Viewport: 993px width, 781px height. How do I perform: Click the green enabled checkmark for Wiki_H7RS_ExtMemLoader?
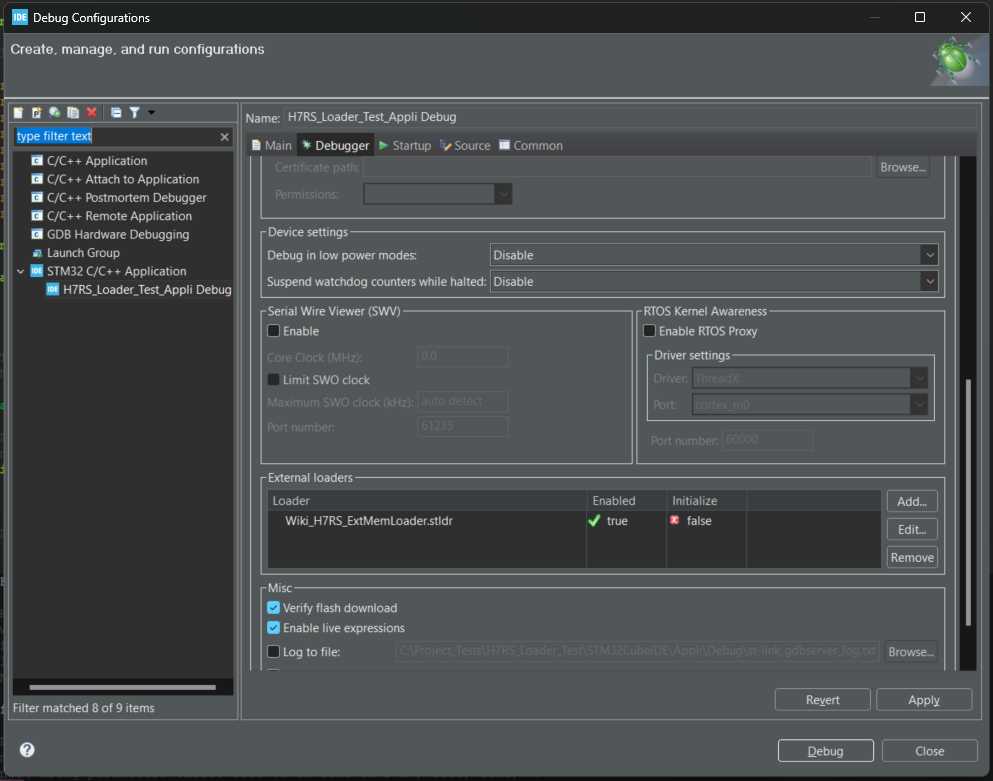[594, 521]
